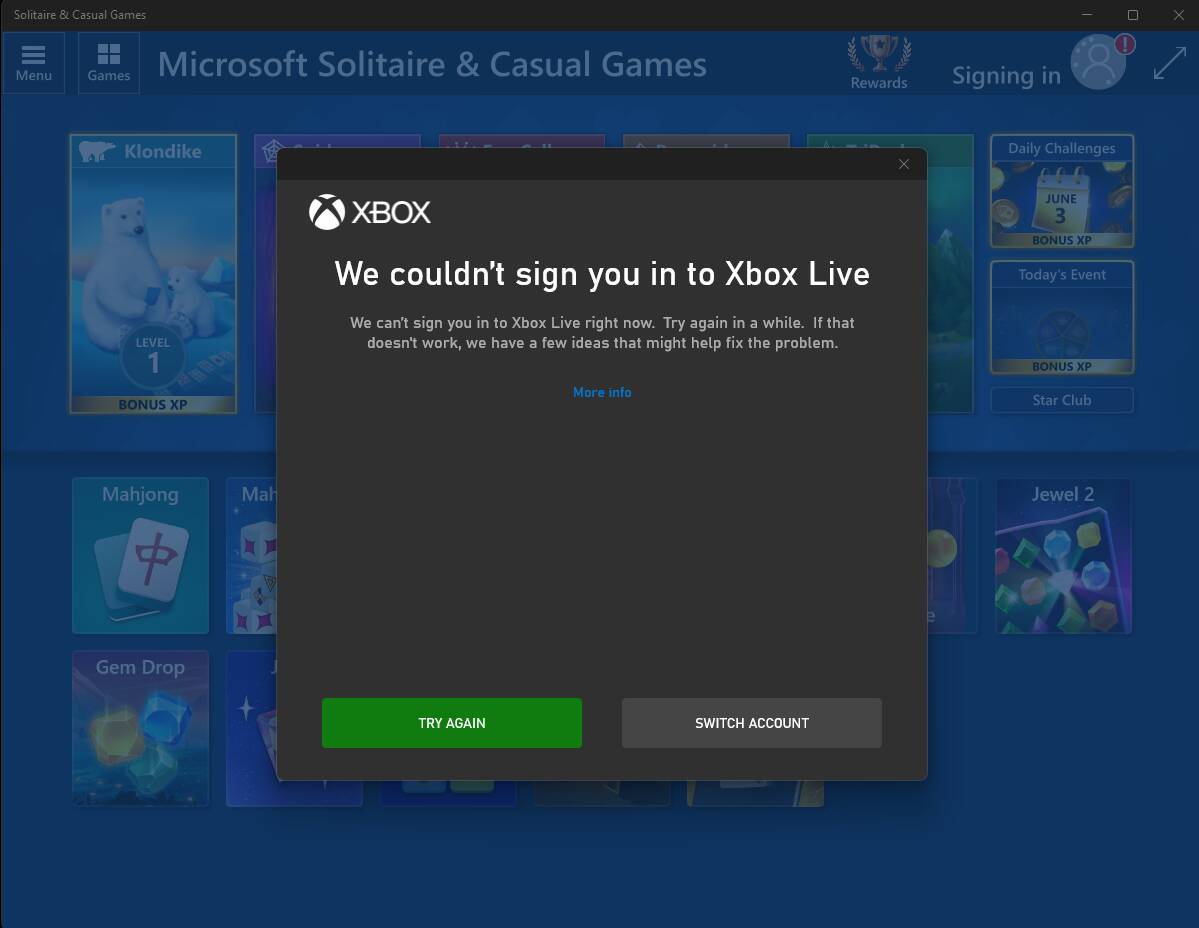This screenshot has height=928, width=1199.
Task: Open the Daily Challenges calendar tile
Action: click(1062, 191)
